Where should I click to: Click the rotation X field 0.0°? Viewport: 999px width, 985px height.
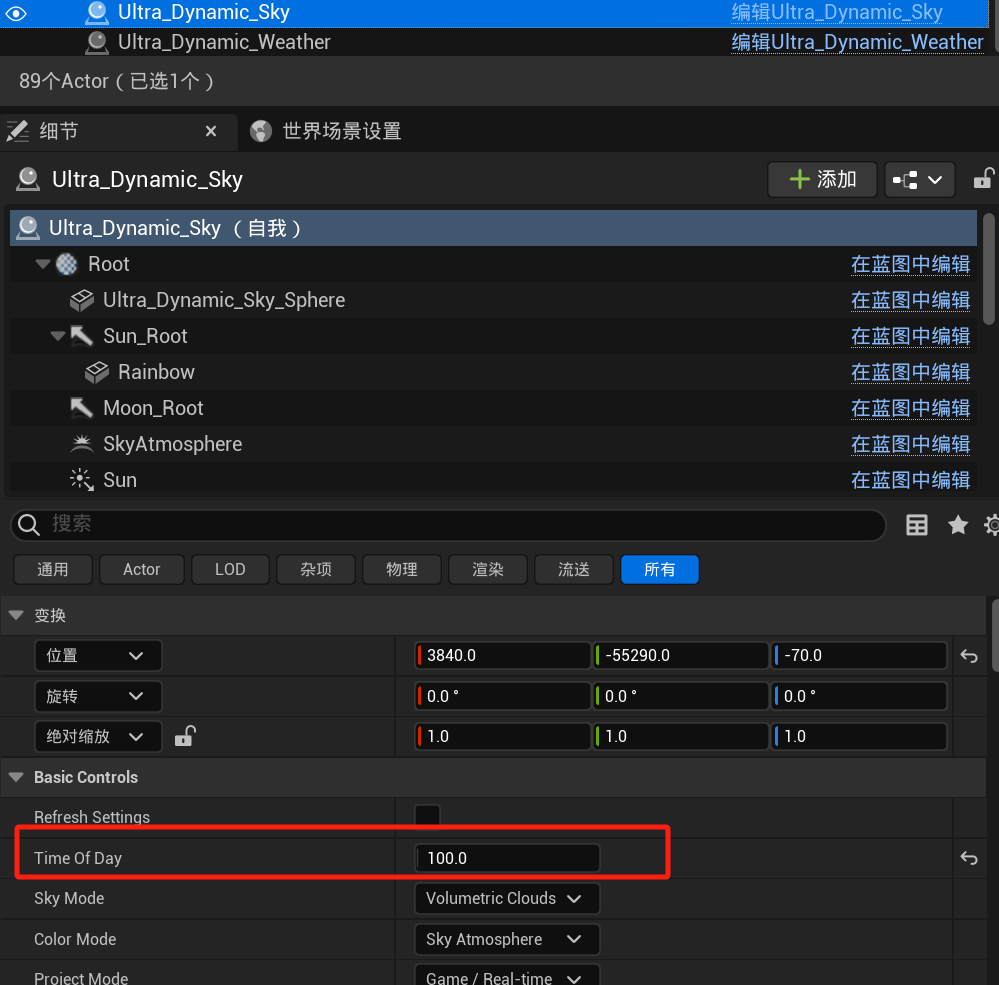(502, 696)
